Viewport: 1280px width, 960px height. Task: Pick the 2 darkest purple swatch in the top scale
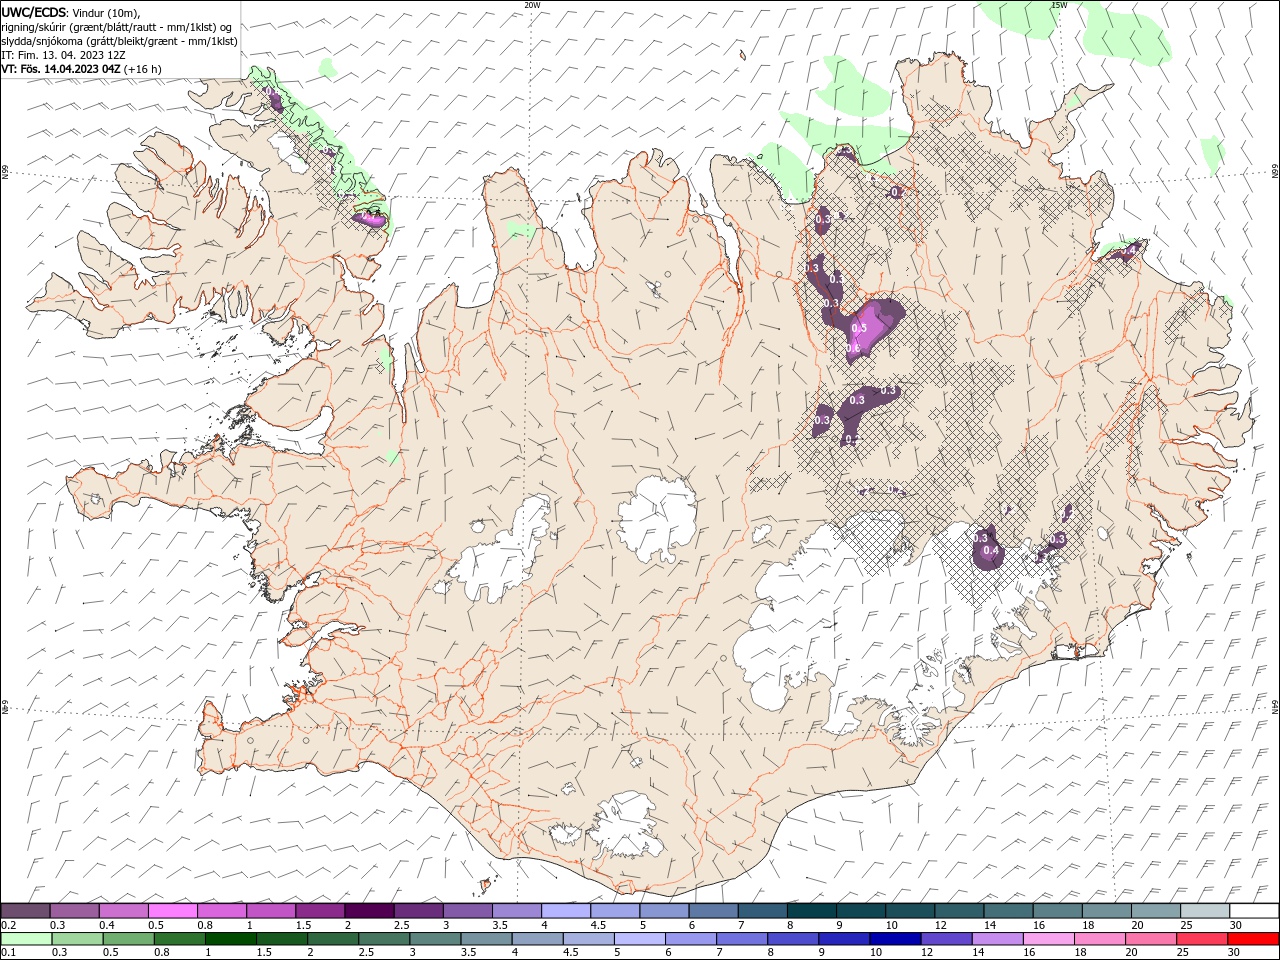pyautogui.click(x=369, y=911)
